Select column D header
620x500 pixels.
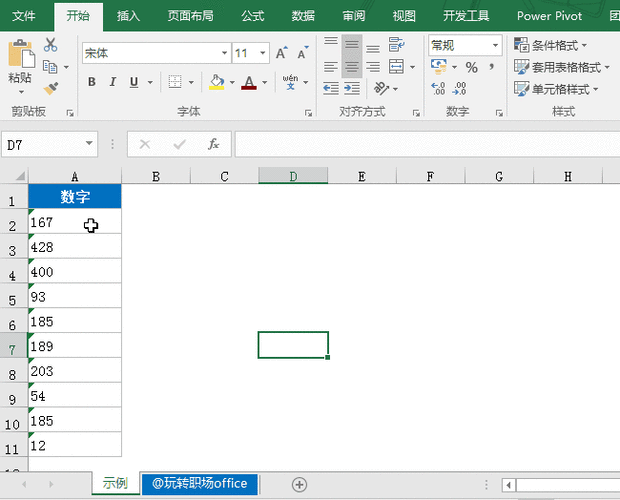pyautogui.click(x=293, y=176)
